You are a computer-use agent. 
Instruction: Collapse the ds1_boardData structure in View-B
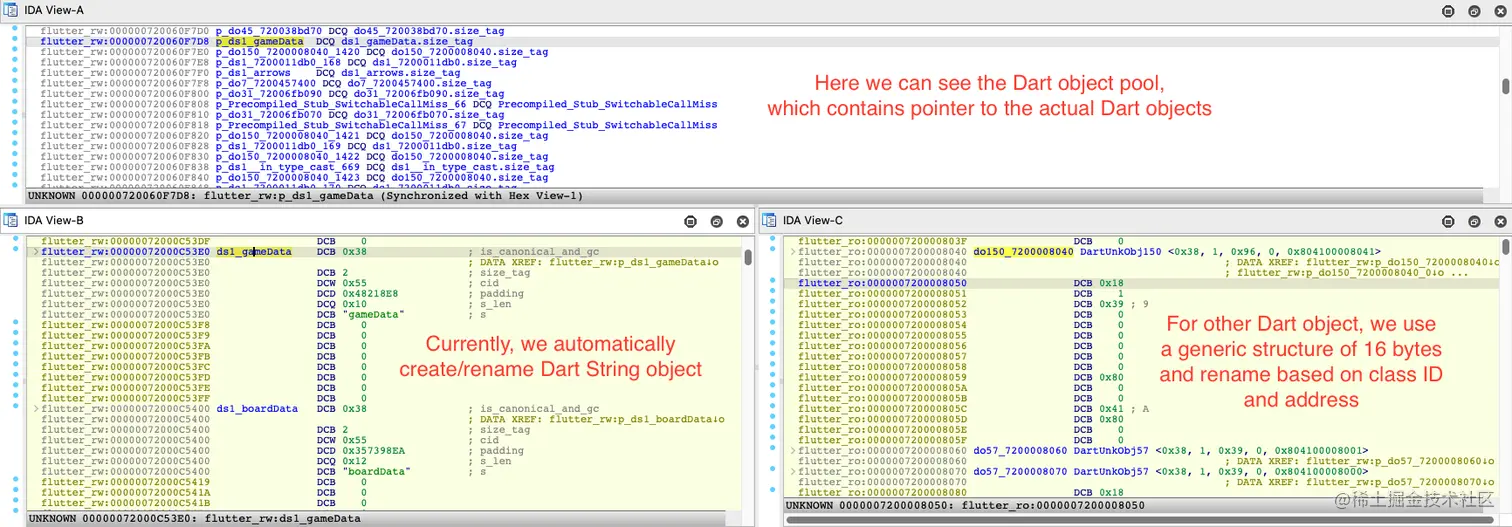tap(36, 409)
